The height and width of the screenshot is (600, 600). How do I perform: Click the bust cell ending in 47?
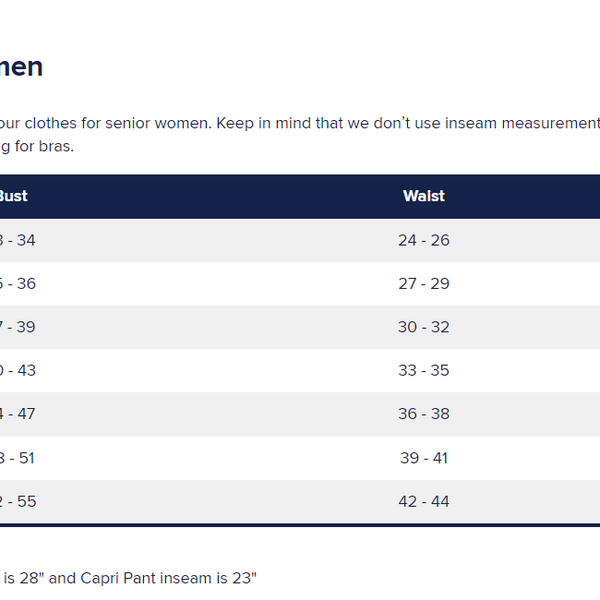18,414
